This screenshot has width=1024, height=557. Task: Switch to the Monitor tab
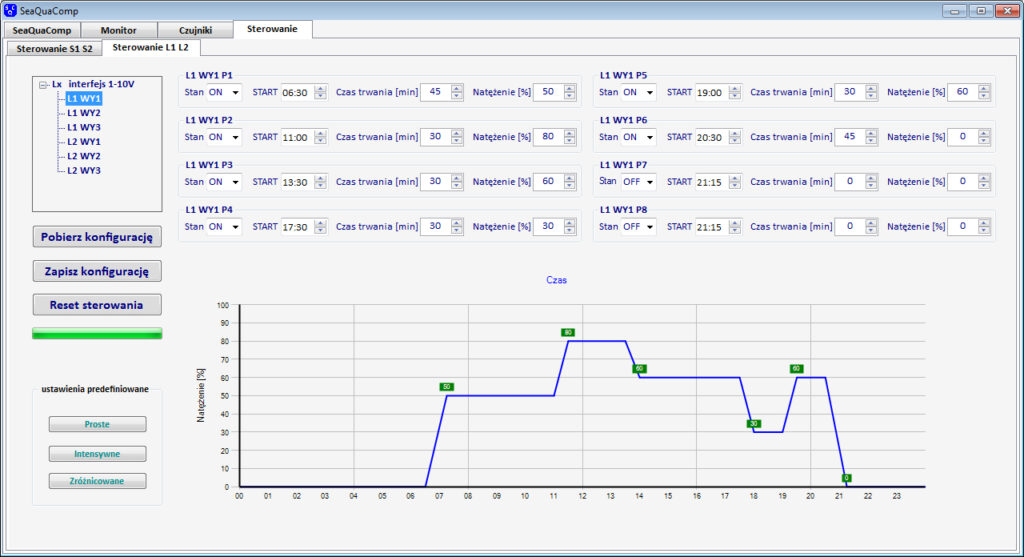(119, 30)
